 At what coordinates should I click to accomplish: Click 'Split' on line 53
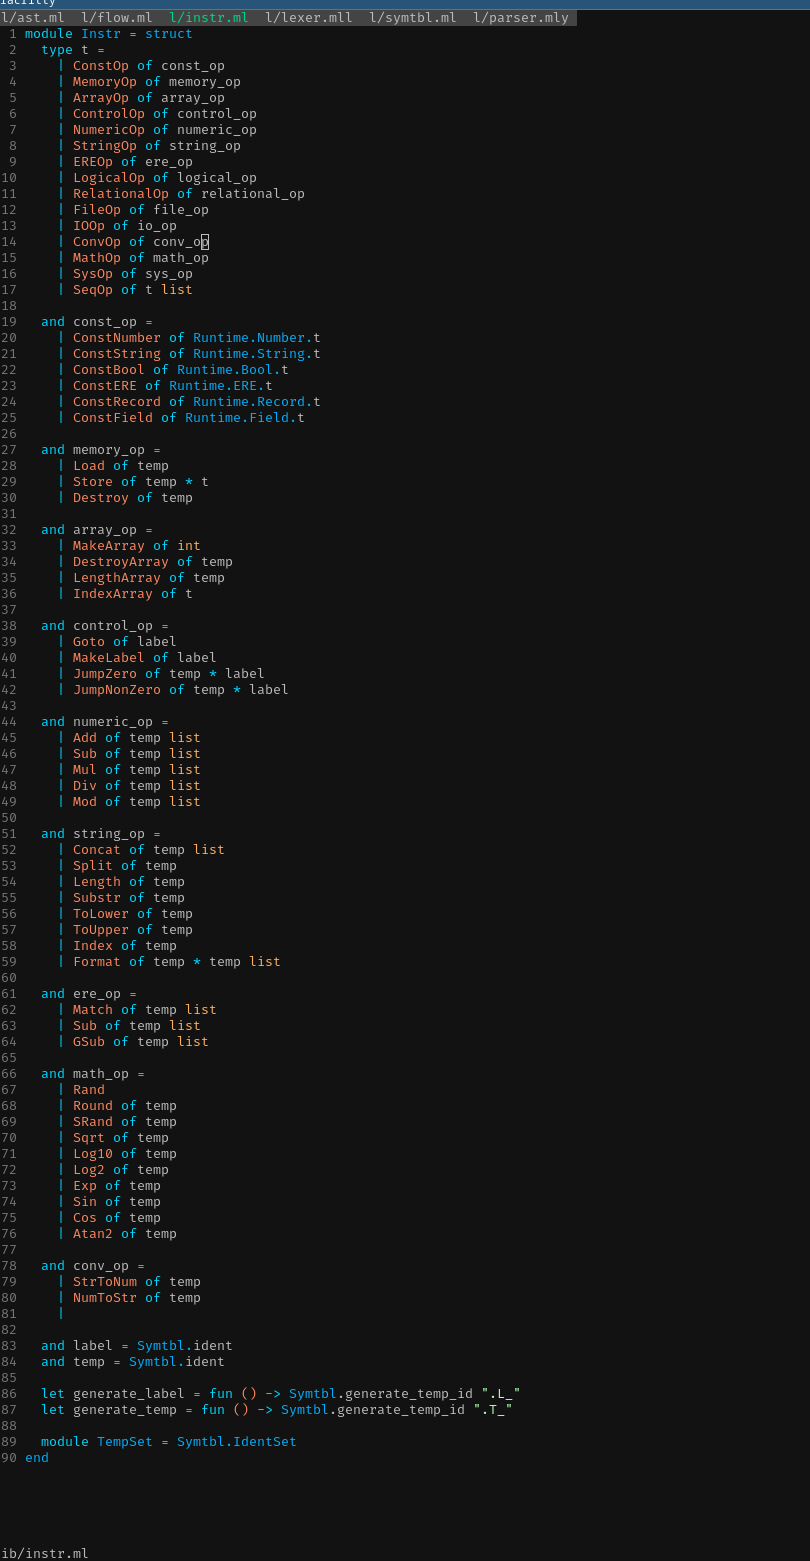pos(93,866)
